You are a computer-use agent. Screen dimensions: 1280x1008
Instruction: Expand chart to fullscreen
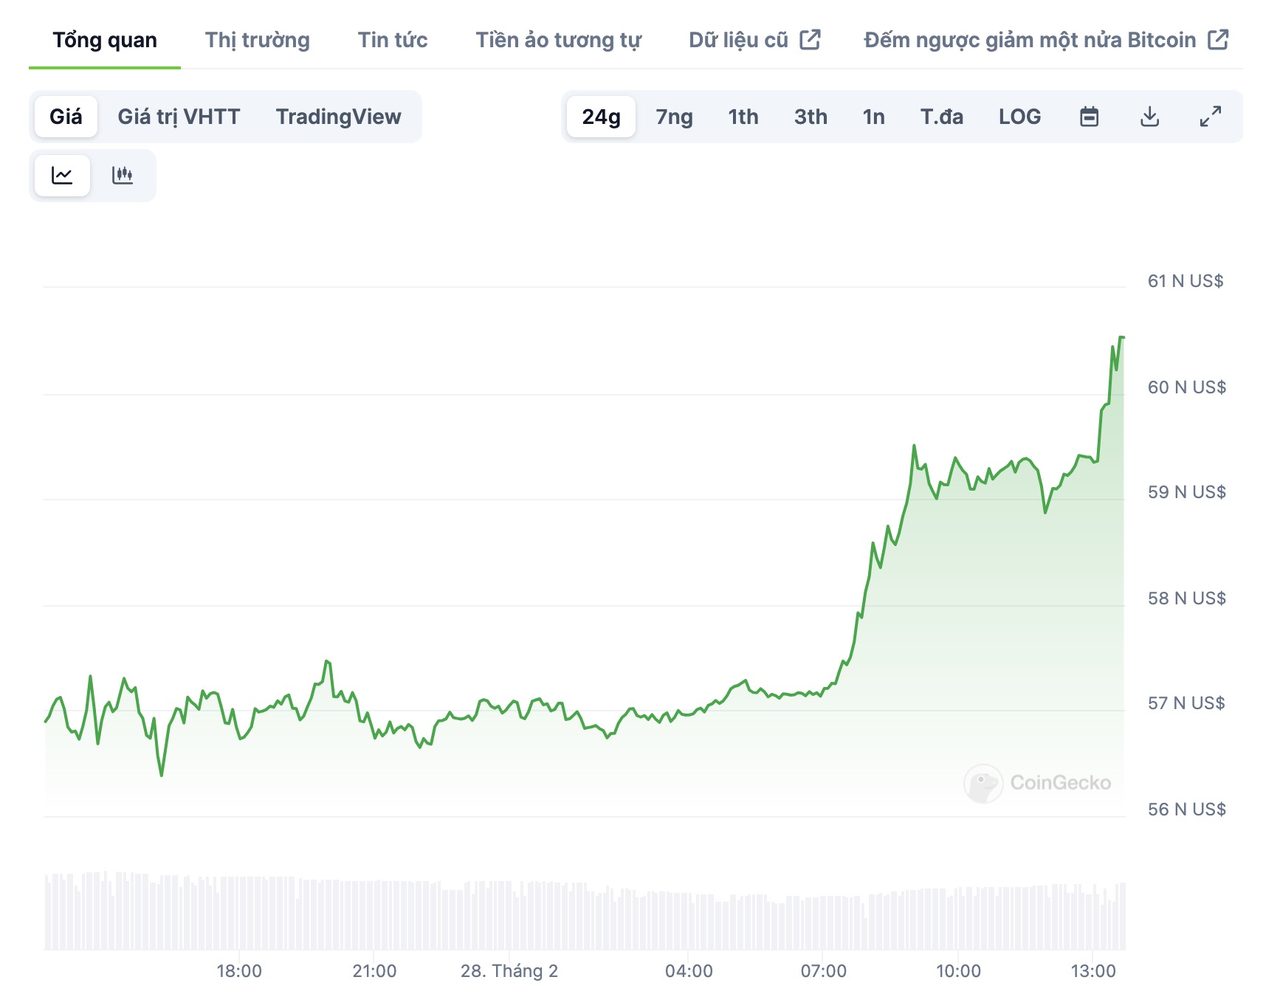point(1210,117)
